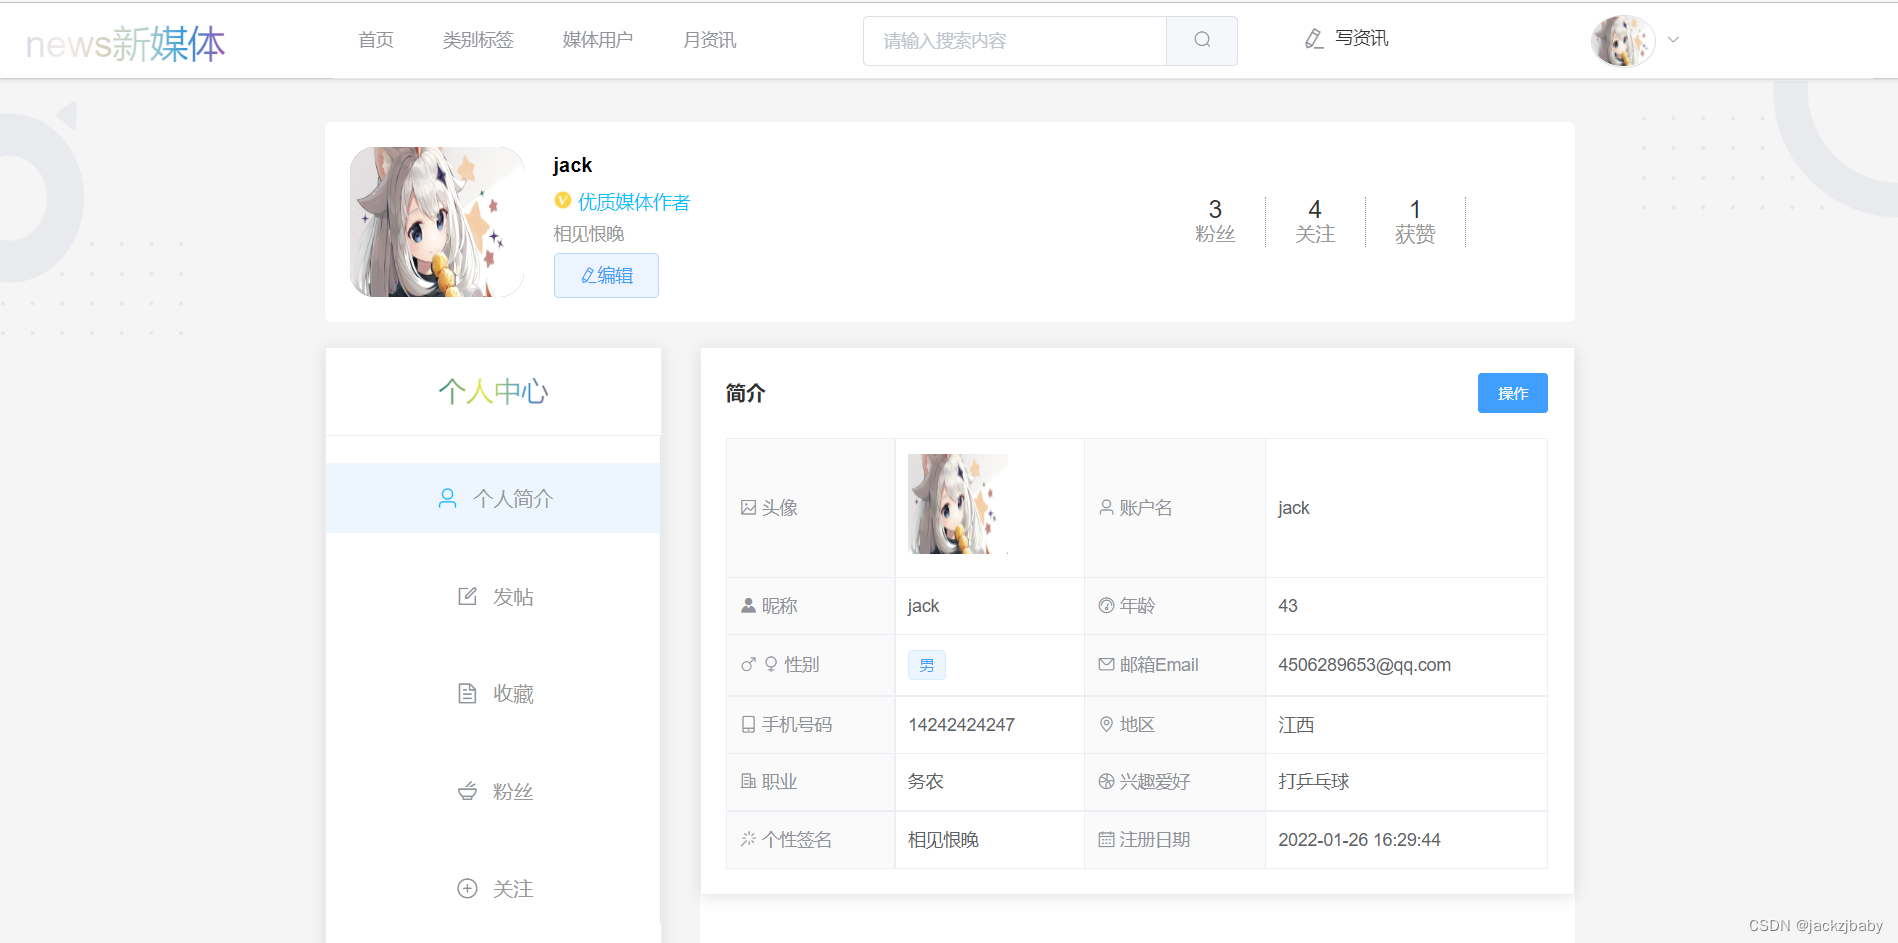Open the 月资讯 section
The height and width of the screenshot is (943, 1898).
[x=709, y=40]
